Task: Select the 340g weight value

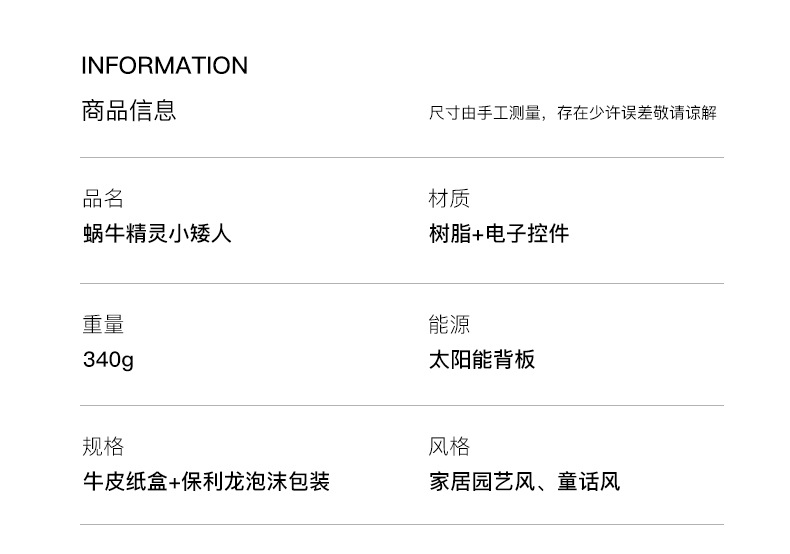Action: (x=108, y=360)
